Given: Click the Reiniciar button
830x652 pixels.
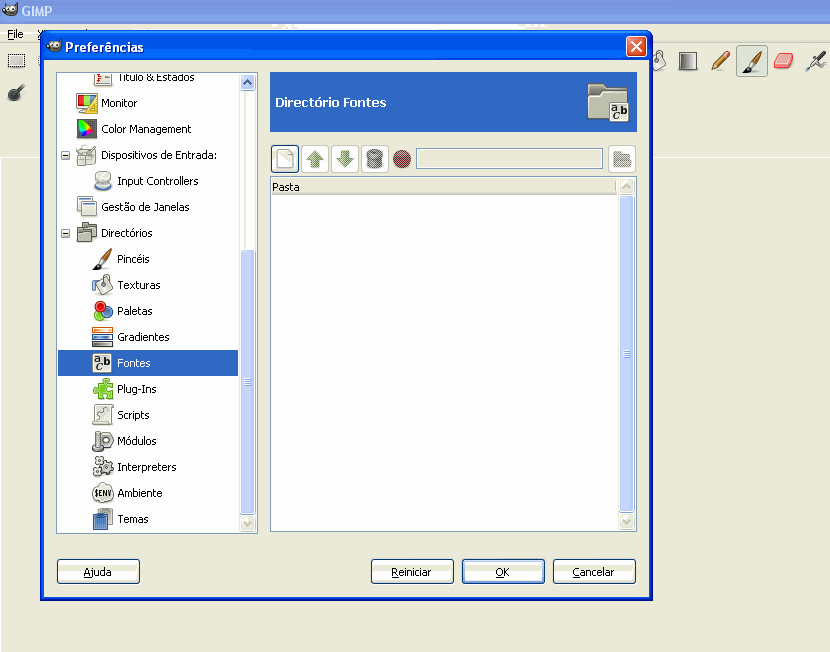Looking at the screenshot, I should tap(412, 572).
